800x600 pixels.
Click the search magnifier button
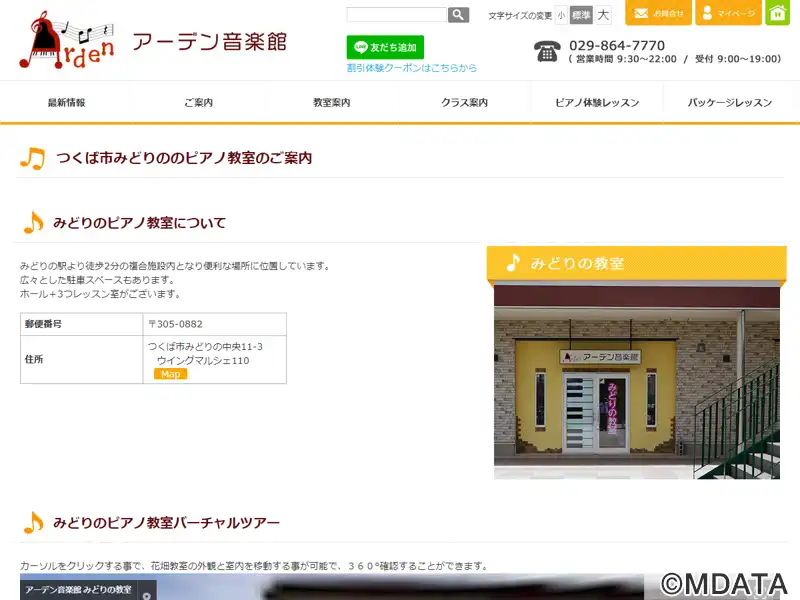point(458,15)
